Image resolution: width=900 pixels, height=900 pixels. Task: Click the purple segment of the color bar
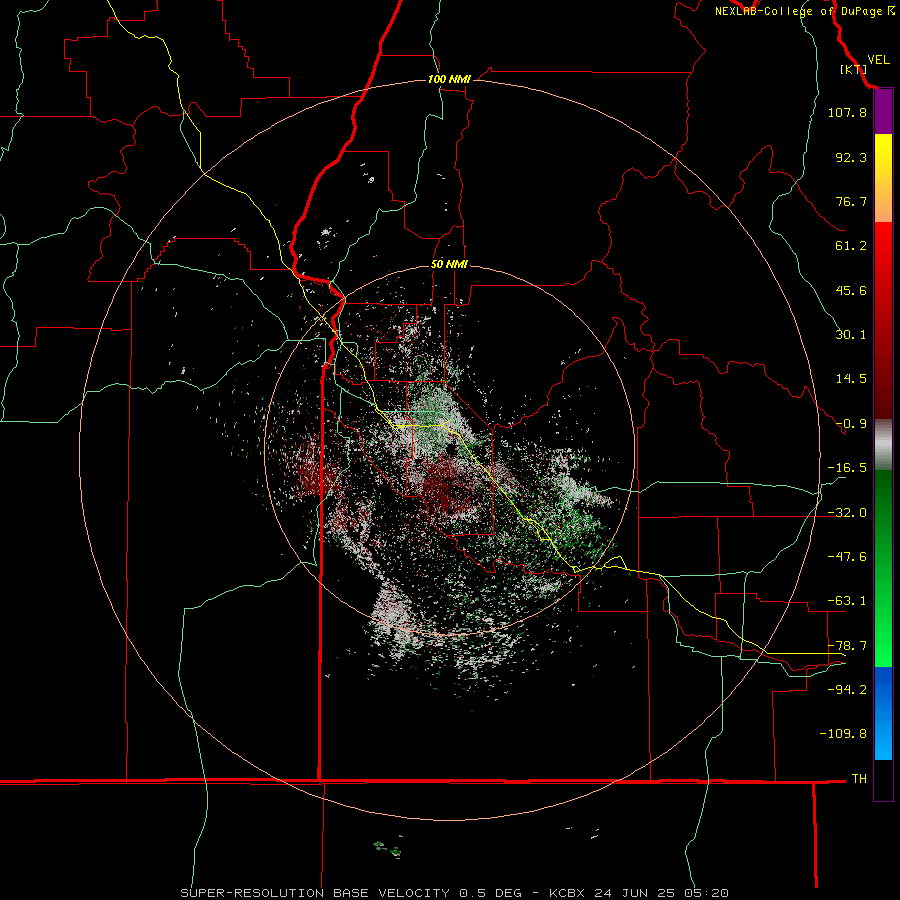[883, 112]
